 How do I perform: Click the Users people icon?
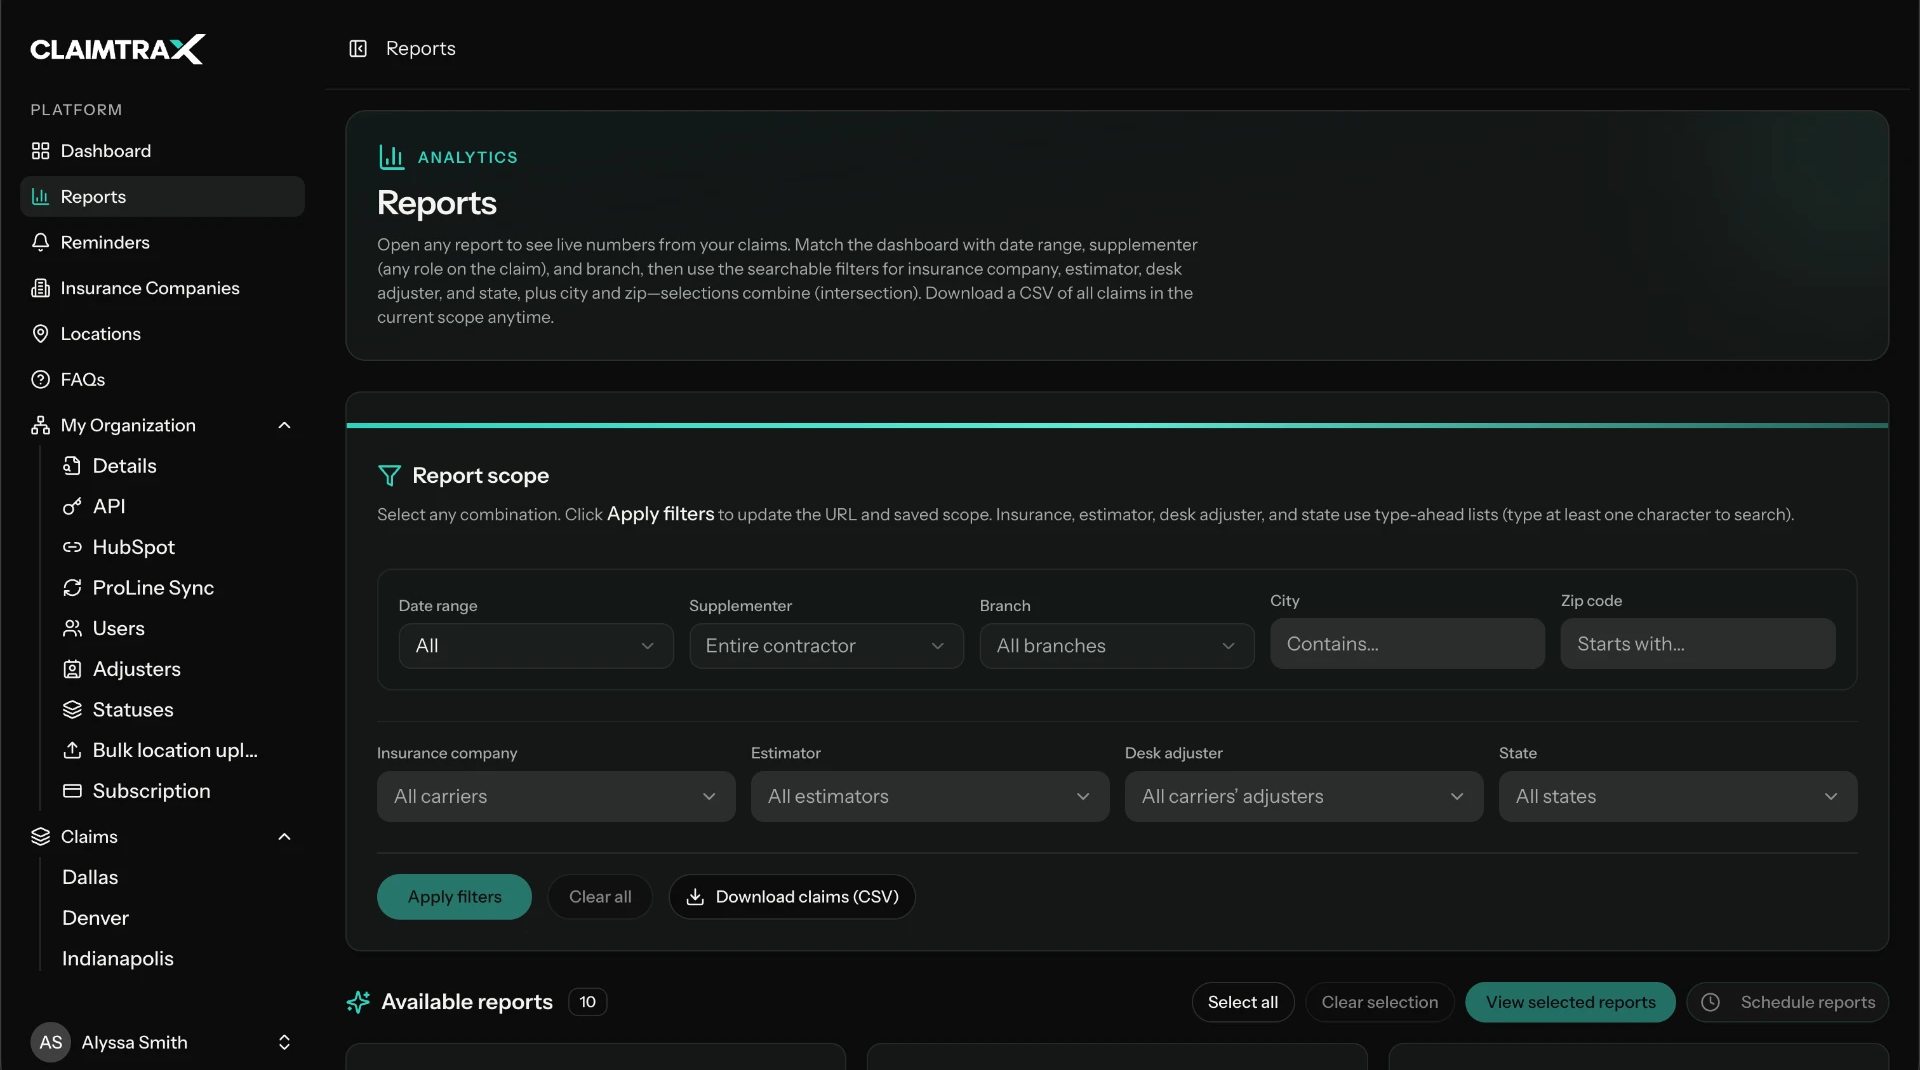click(x=72, y=629)
